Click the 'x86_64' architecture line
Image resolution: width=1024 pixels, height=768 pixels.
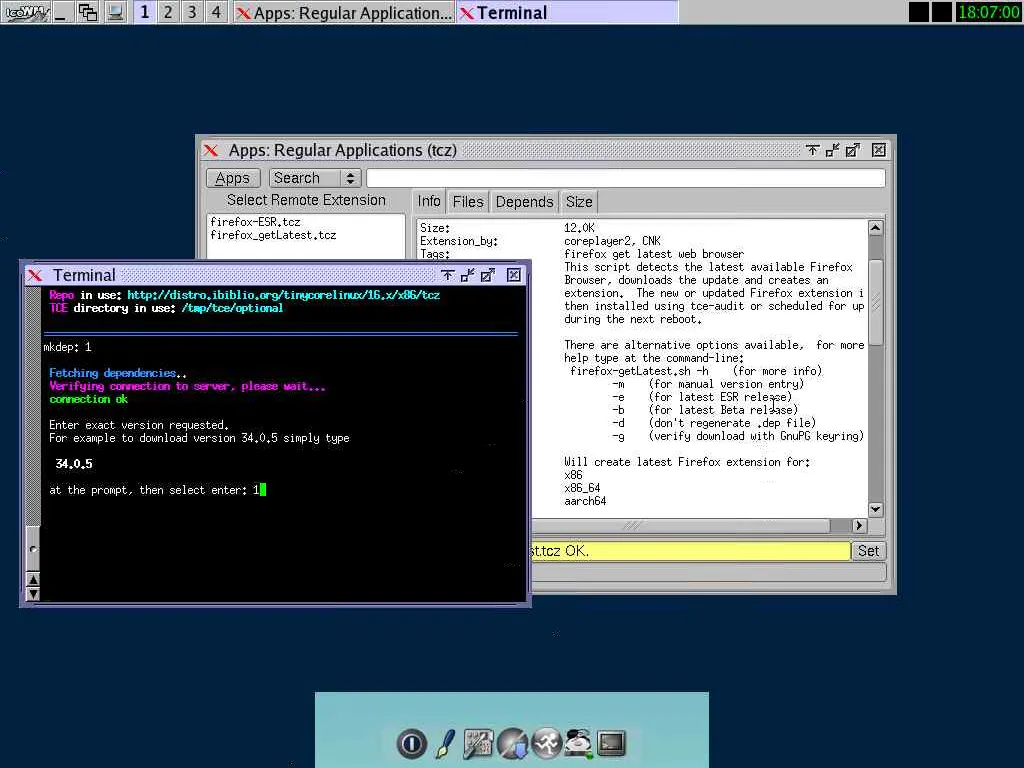click(582, 488)
